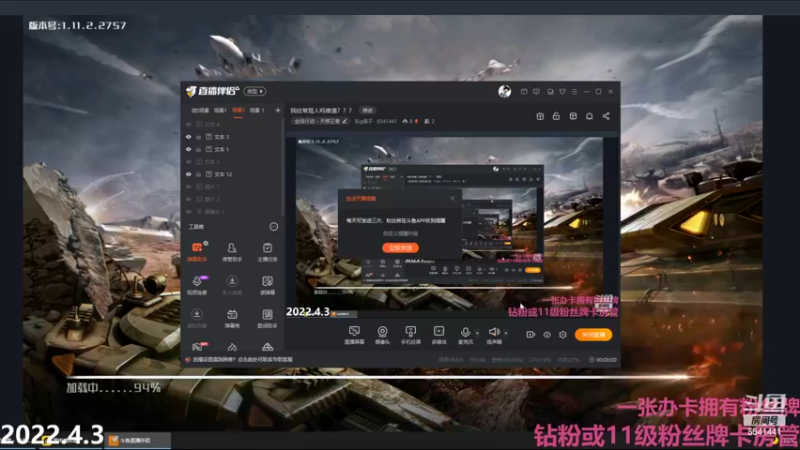This screenshot has width=800, height=450.
Task: Switch to the 场景1 tab left of 场景2
Action: point(220,110)
